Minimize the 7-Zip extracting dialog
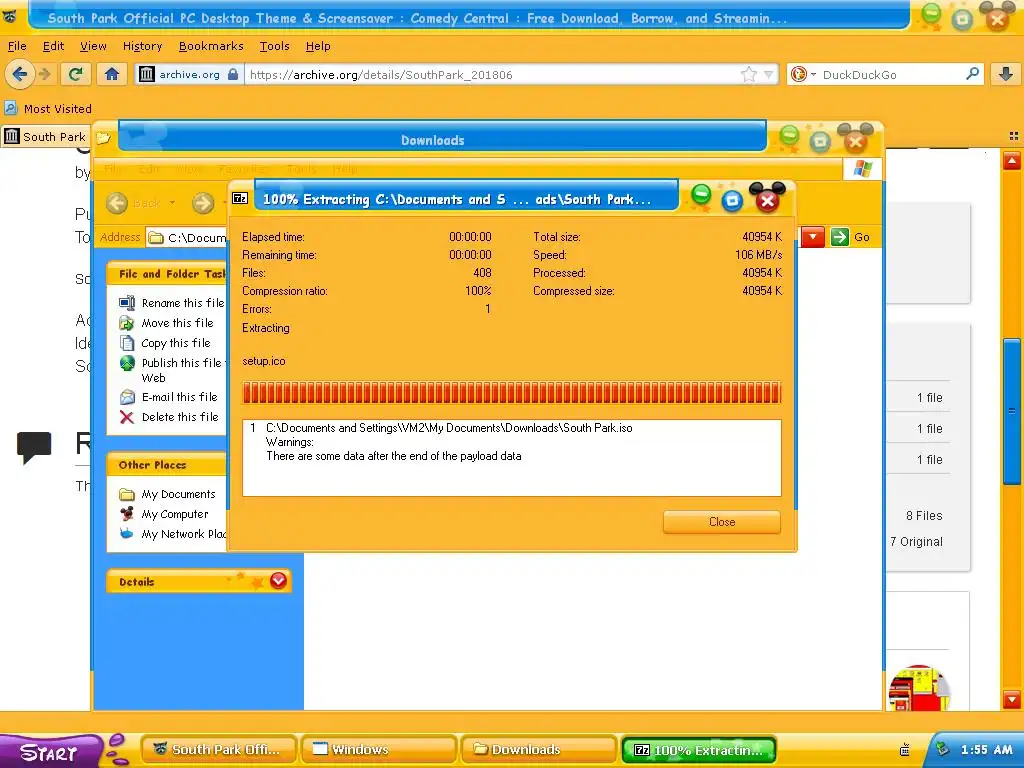Viewport: 1024px width, 768px height. 701,195
